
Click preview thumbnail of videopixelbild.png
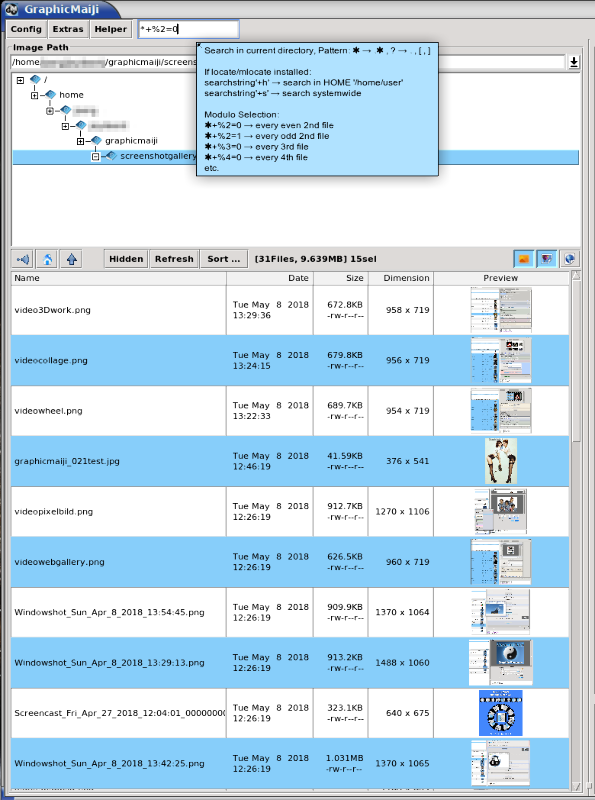click(501, 512)
